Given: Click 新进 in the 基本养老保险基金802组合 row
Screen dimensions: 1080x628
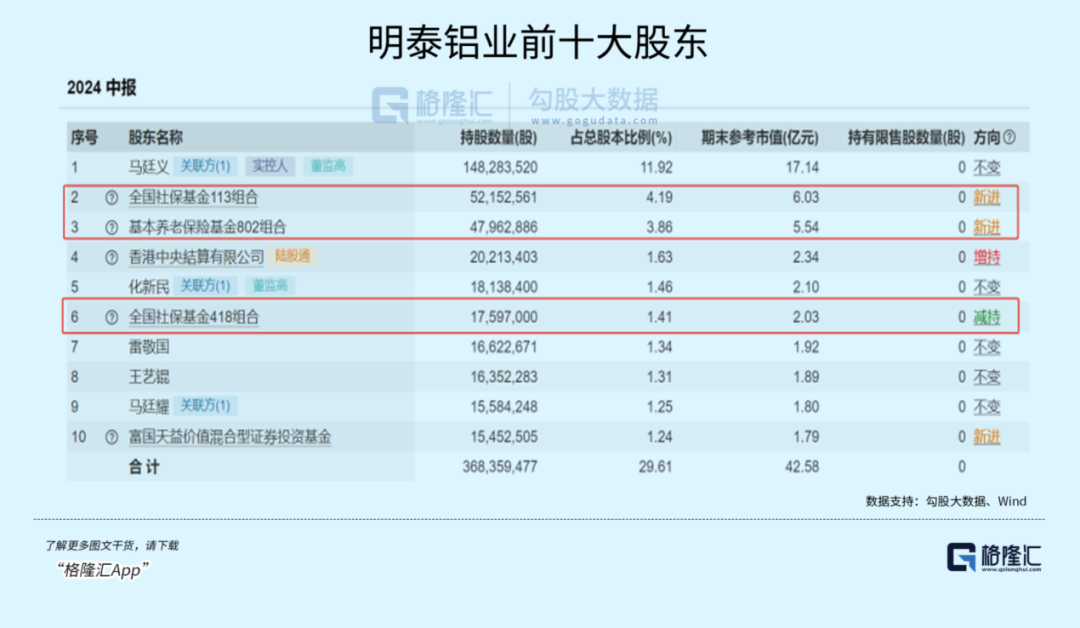Looking at the screenshot, I should 986,227.
